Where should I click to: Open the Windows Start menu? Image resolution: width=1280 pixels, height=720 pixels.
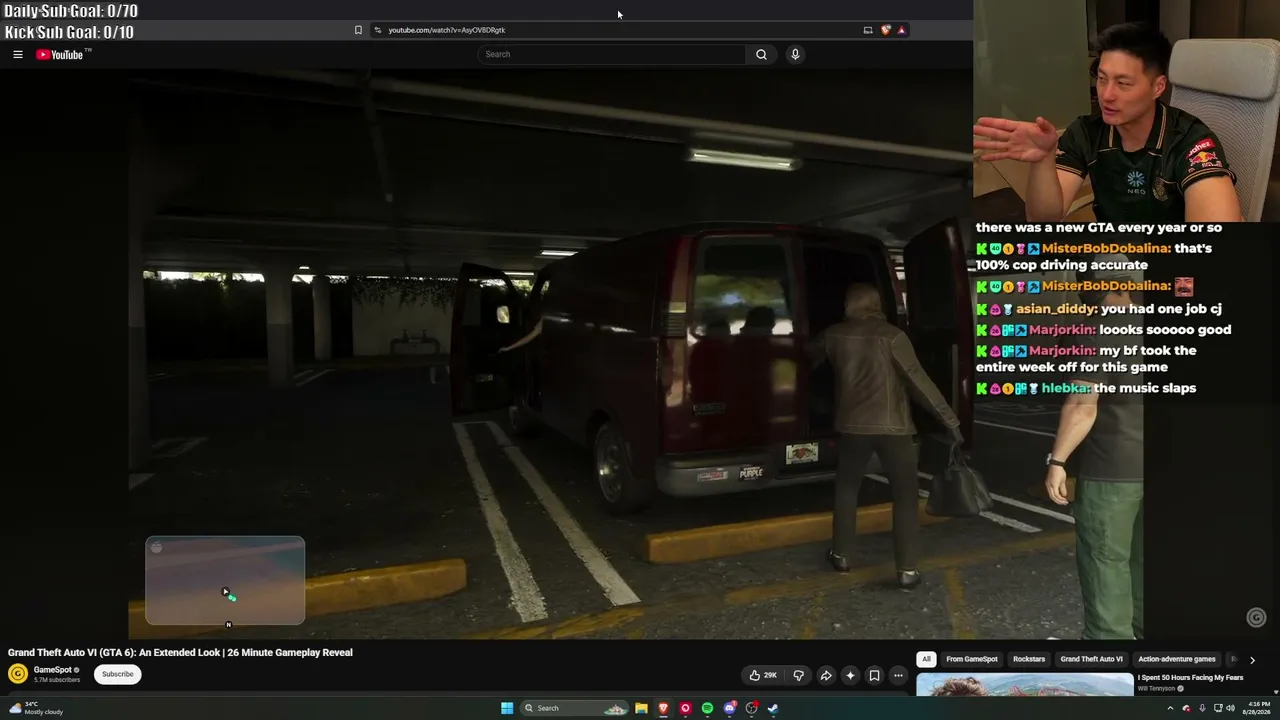pyautogui.click(x=507, y=708)
